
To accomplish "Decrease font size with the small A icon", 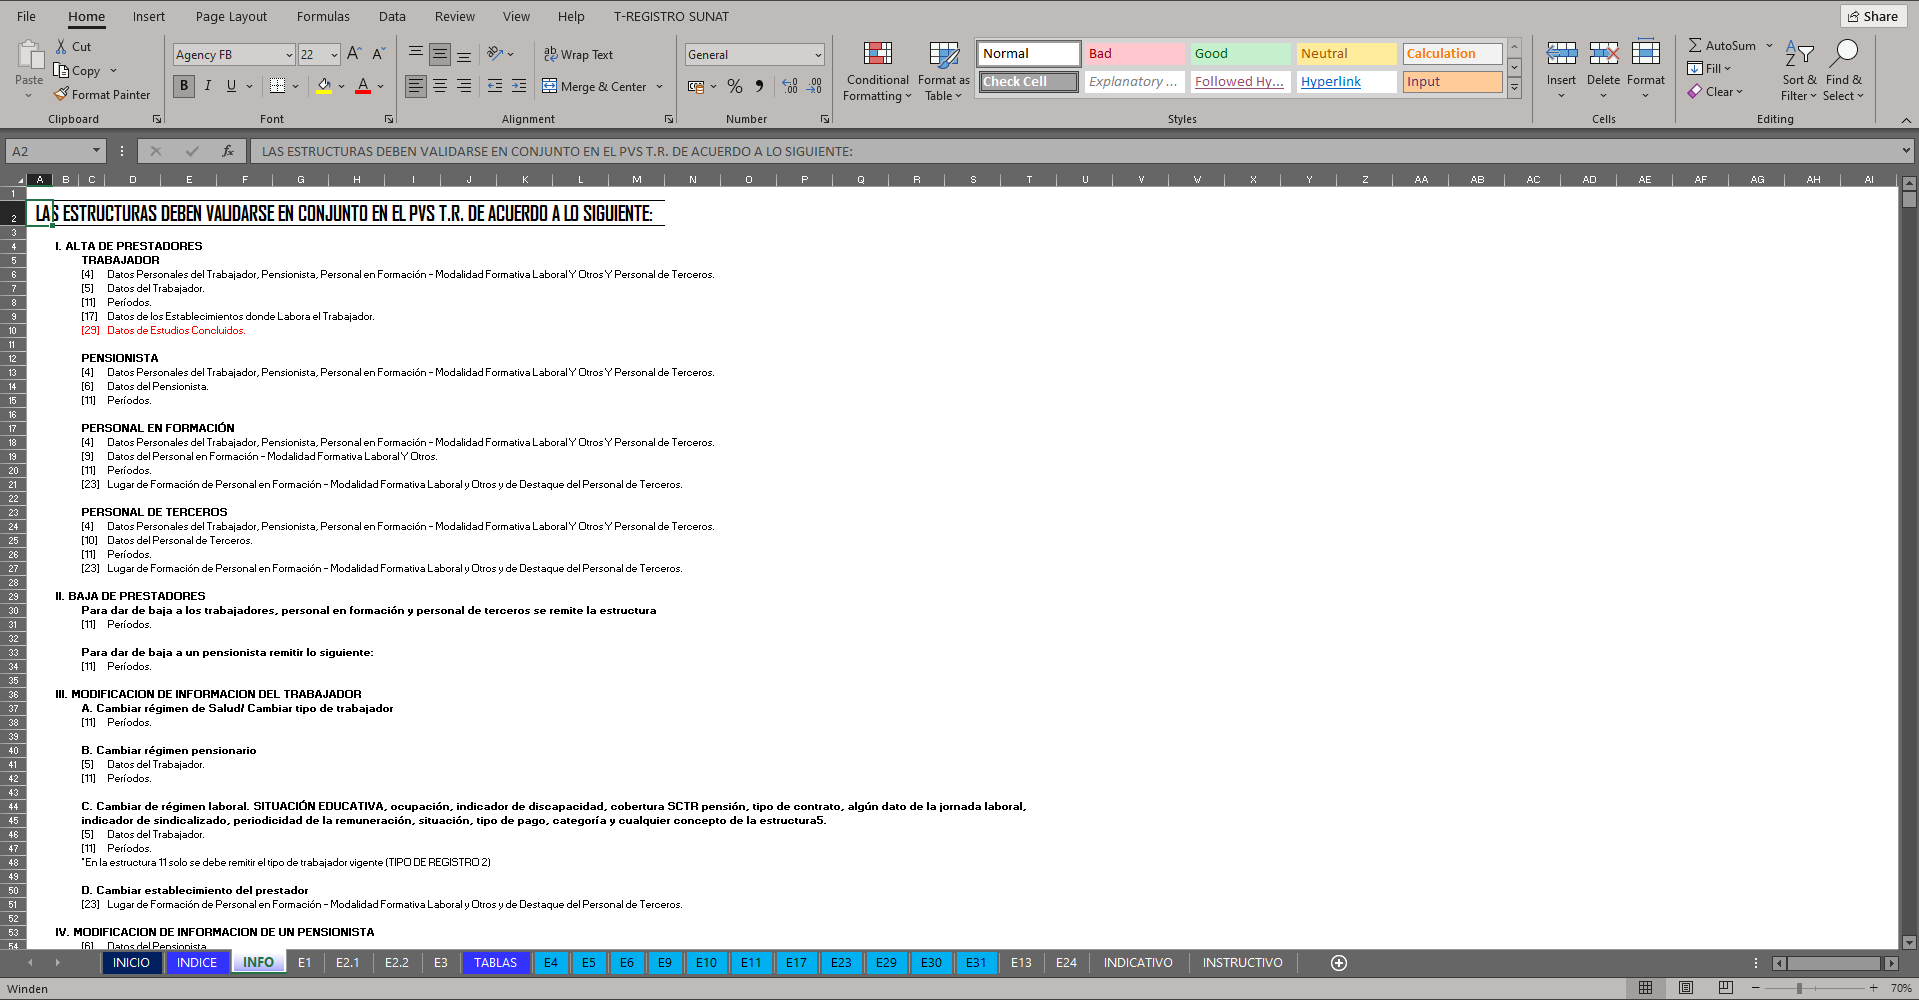I will click(379, 54).
